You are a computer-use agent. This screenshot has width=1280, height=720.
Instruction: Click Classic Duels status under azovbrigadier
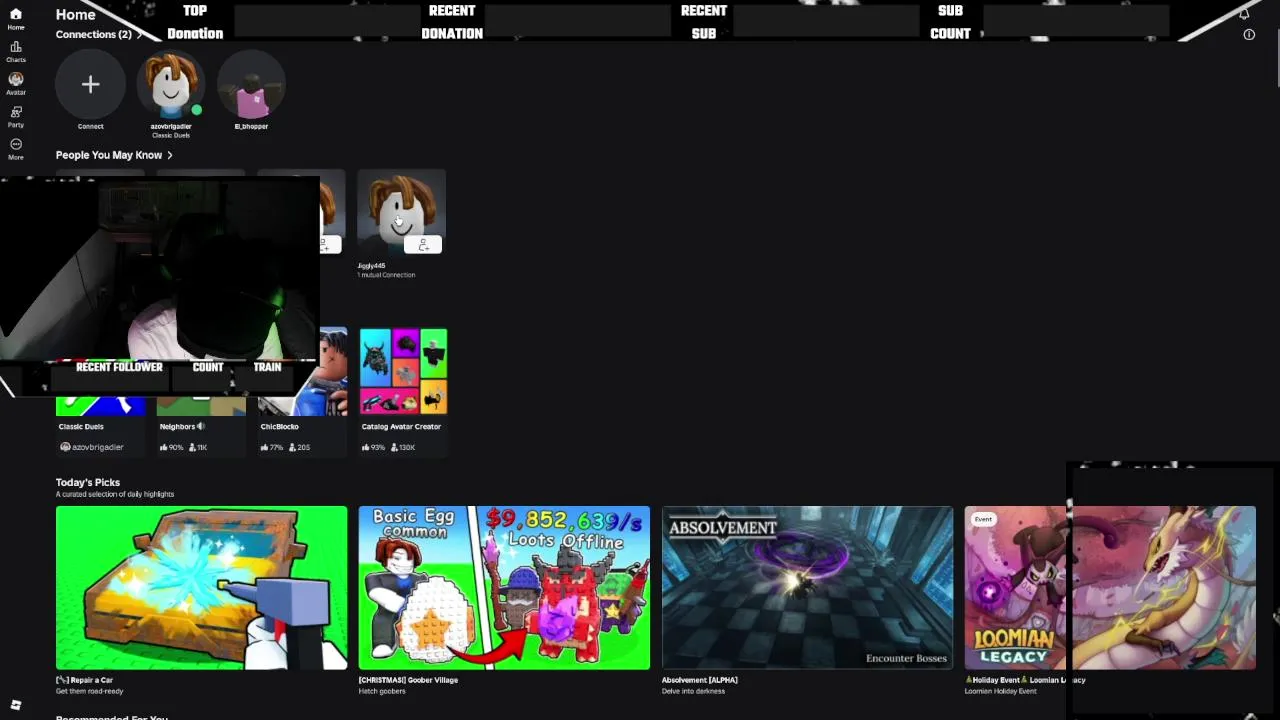point(171,135)
